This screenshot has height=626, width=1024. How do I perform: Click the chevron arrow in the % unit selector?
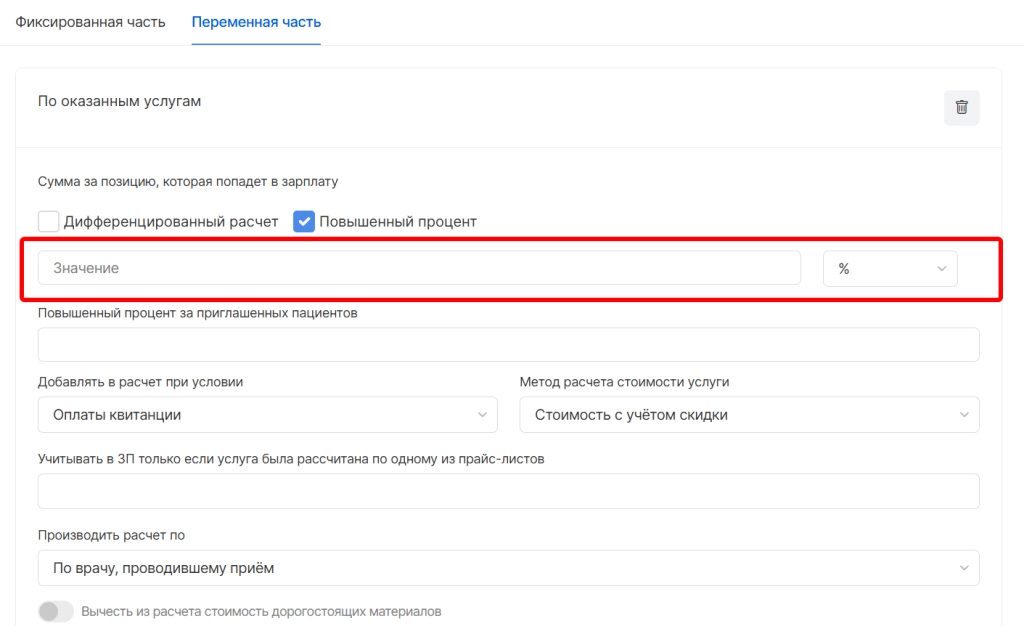(x=941, y=269)
